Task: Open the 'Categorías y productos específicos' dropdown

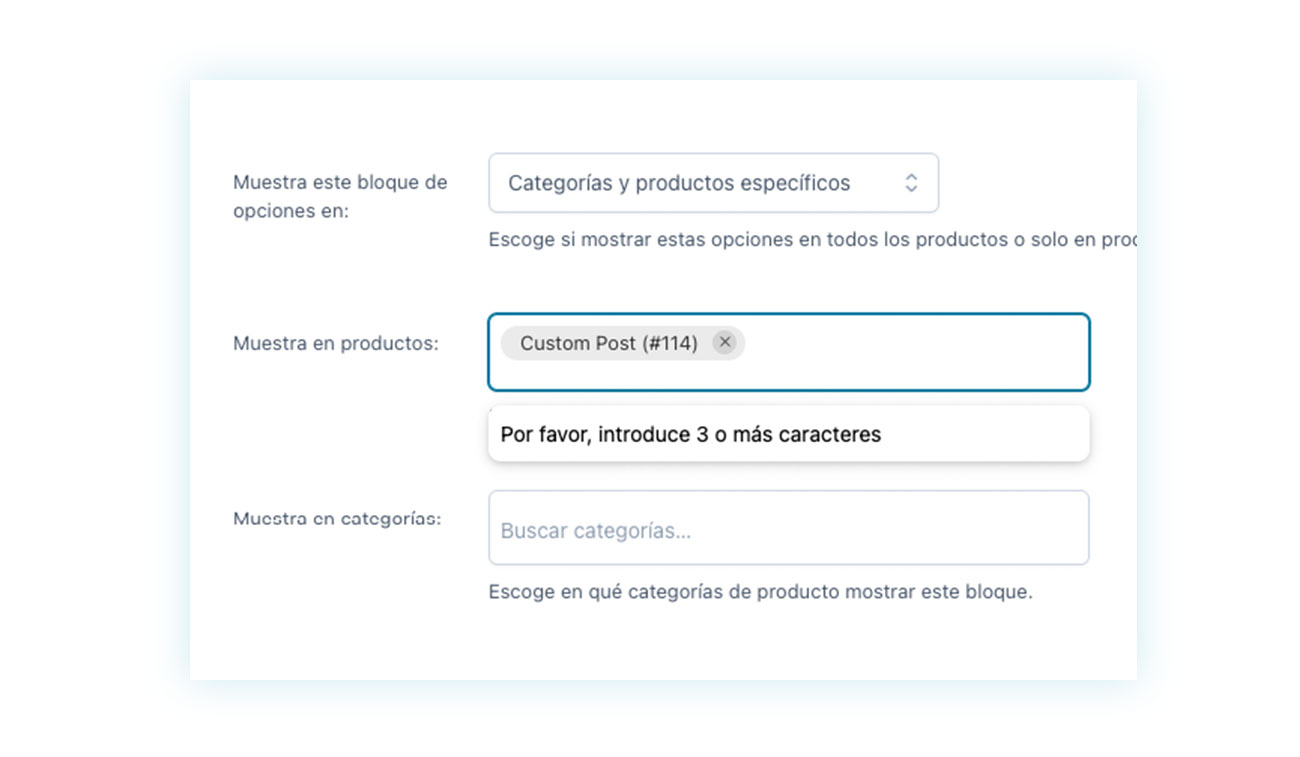Action: (713, 183)
